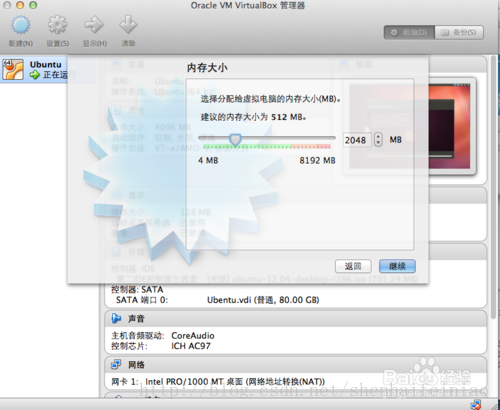This screenshot has width=500, height=410.
Task: Click the ICH AC97 controller value
Action: (191, 346)
